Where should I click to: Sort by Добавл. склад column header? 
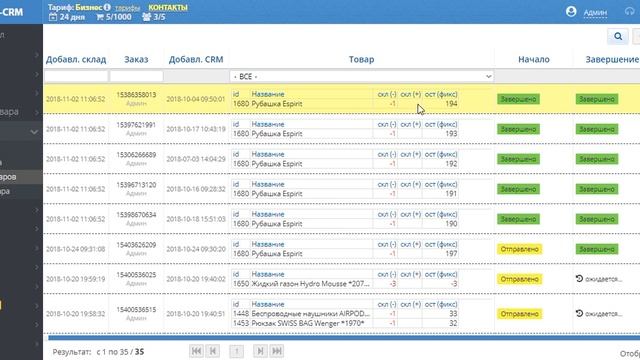[76, 60]
